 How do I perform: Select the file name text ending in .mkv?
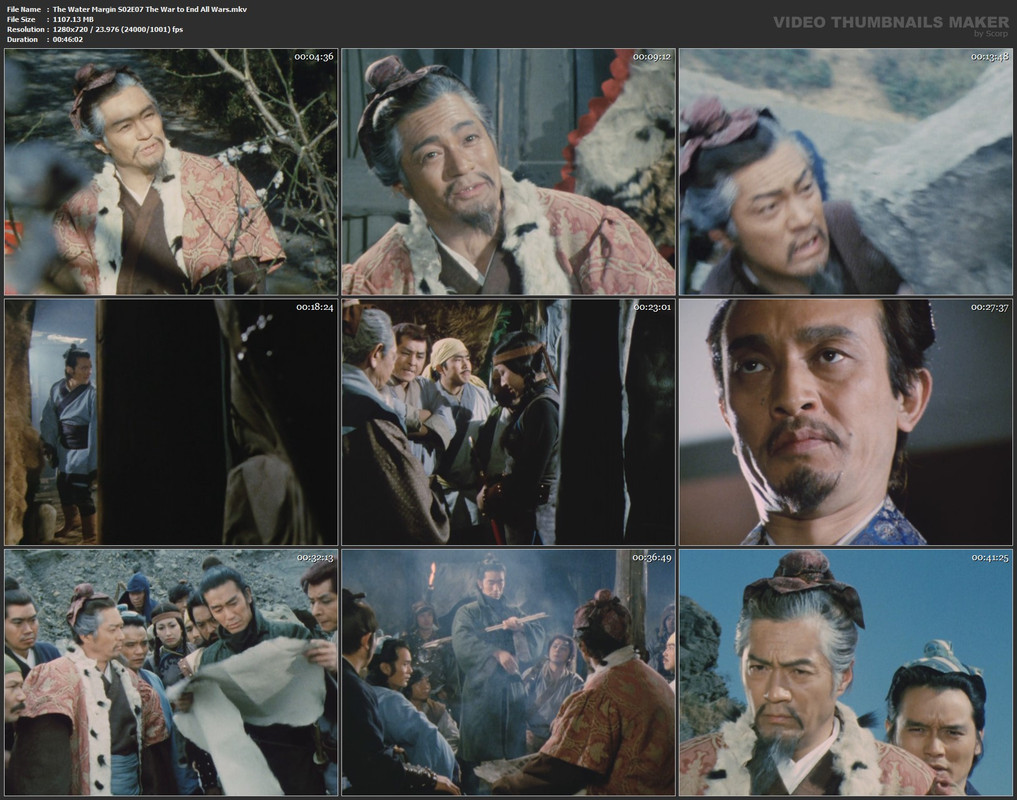150,9
